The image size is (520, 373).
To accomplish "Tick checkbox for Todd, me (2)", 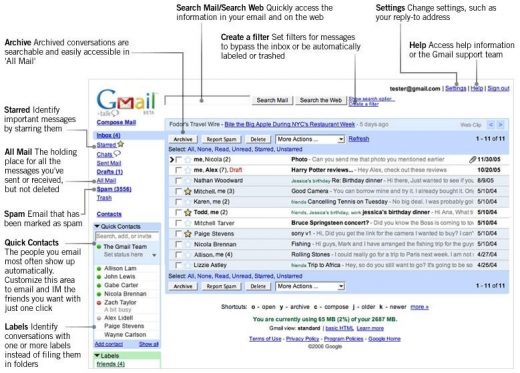I will tap(179, 212).
